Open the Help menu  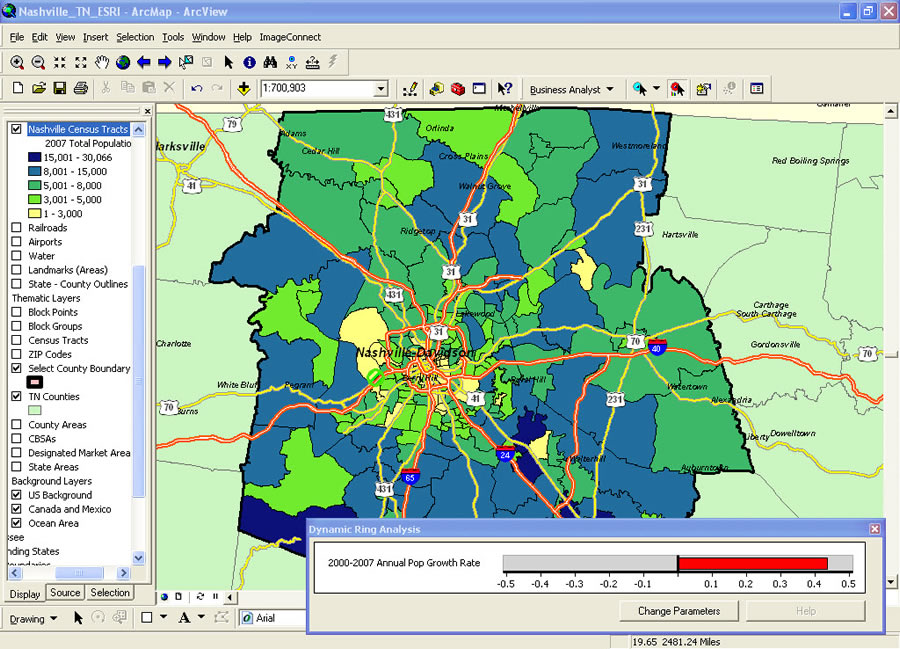click(x=242, y=37)
